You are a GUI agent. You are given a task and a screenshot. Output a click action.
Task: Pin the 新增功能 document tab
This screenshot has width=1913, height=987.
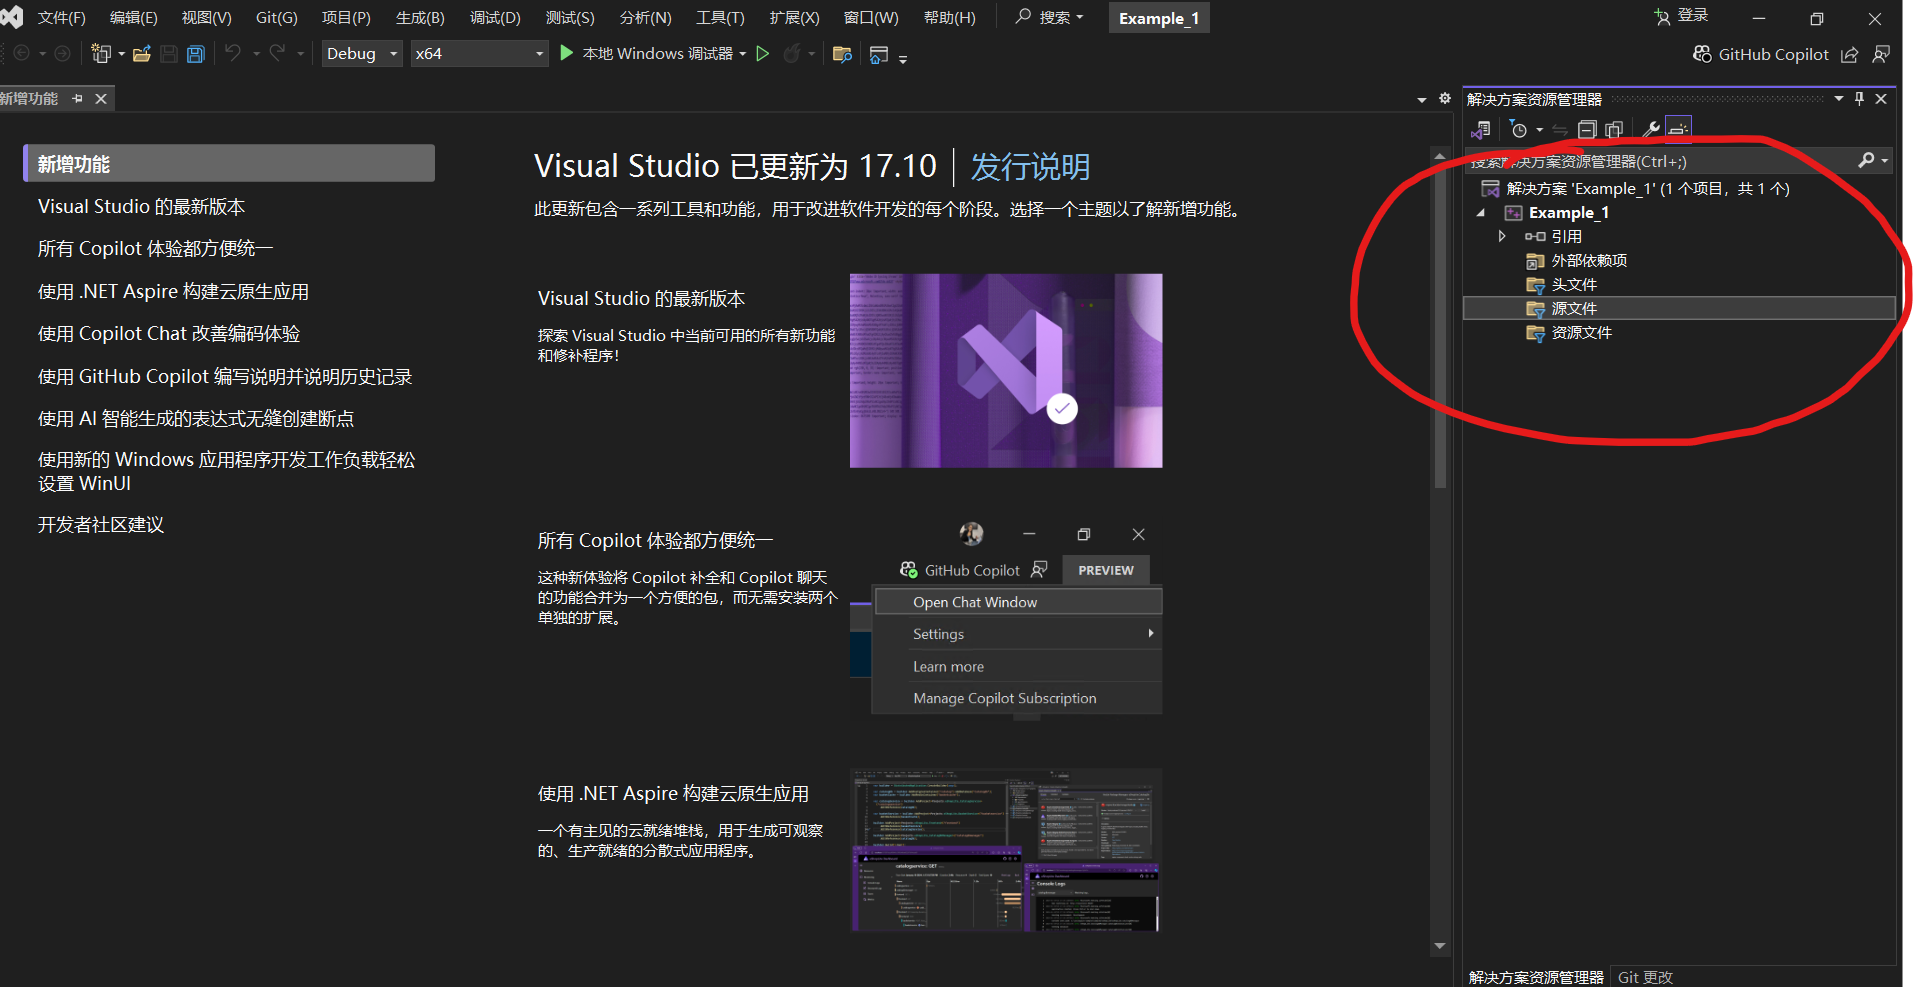(77, 98)
